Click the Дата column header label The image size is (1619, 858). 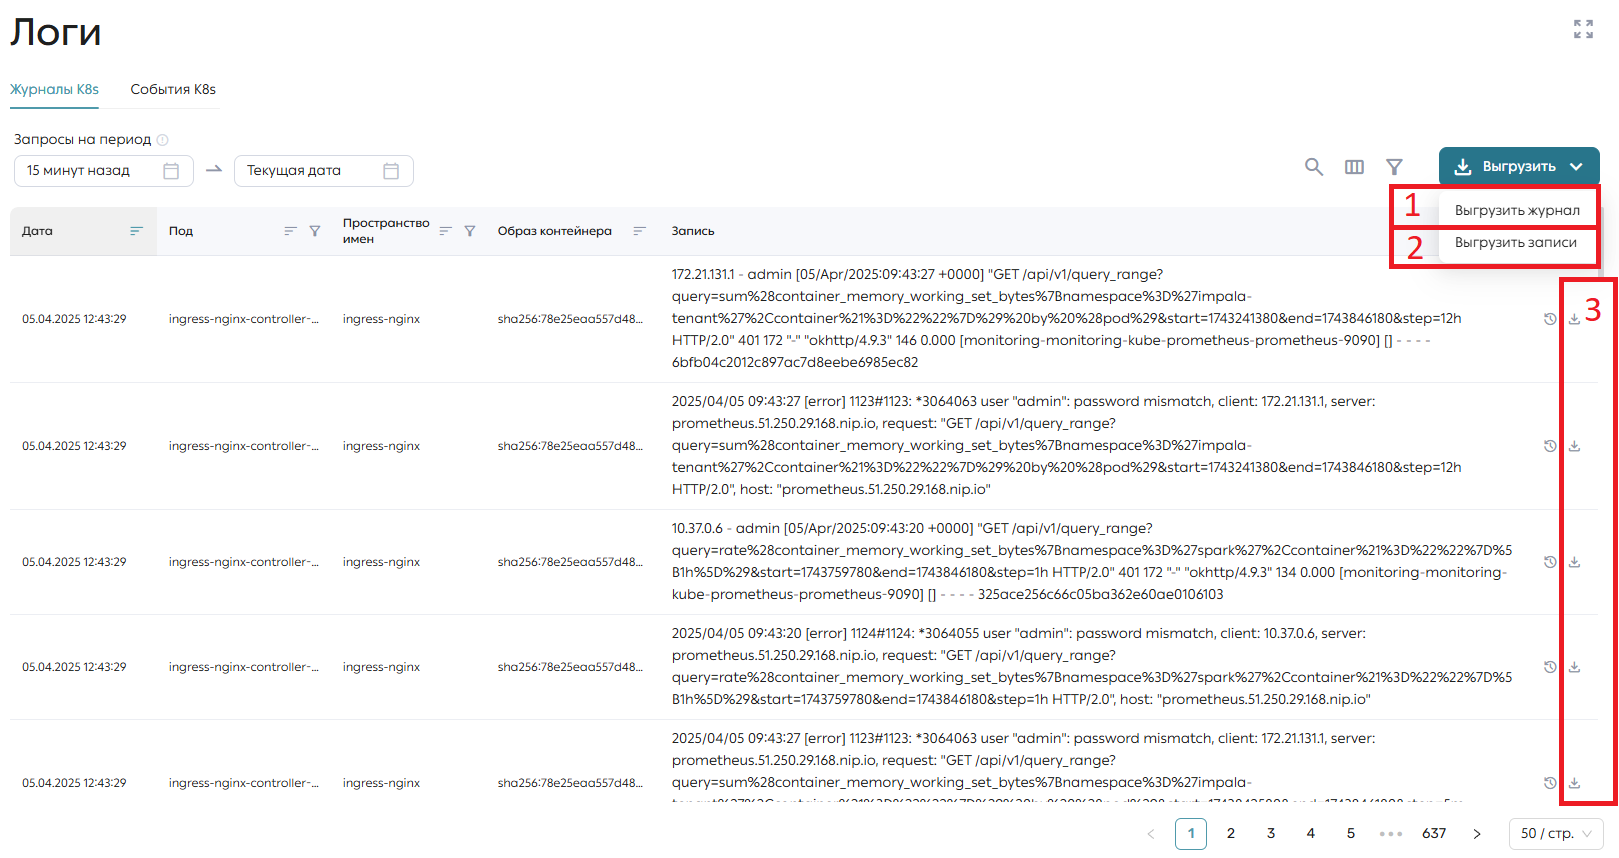37,231
